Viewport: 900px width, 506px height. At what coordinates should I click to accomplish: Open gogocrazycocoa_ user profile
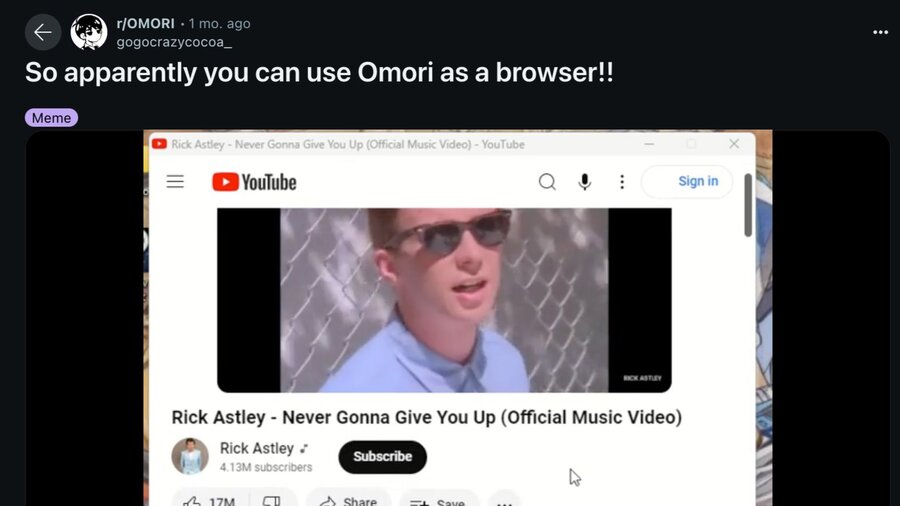pos(174,42)
